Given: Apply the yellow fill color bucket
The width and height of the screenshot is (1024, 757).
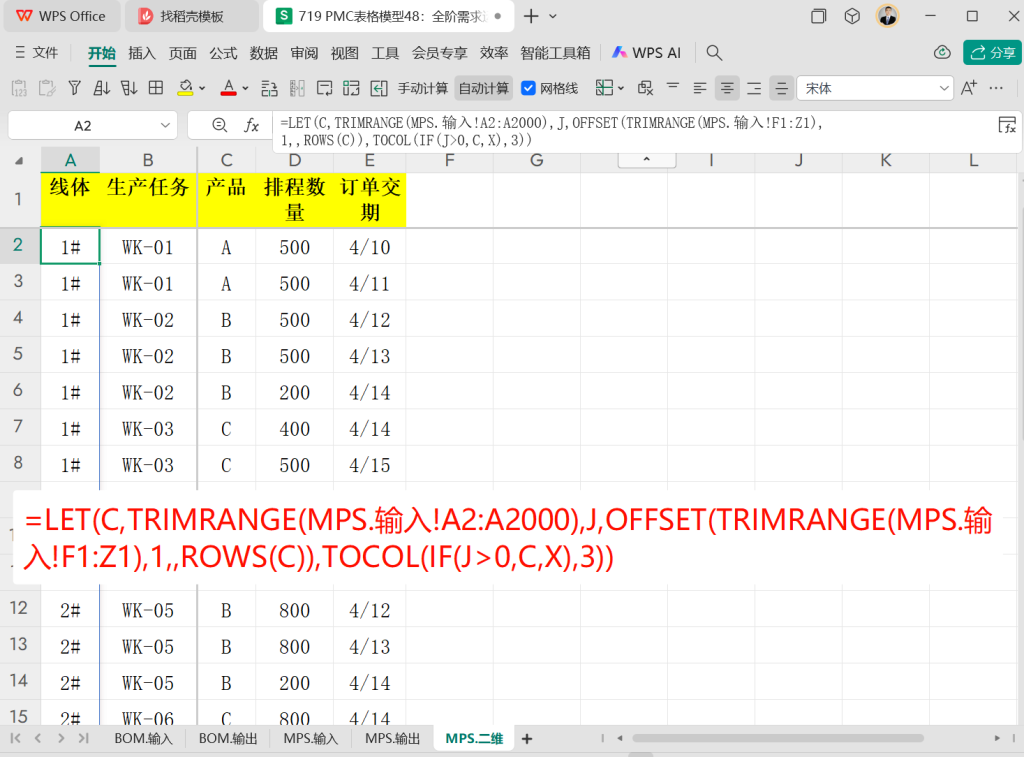Looking at the screenshot, I should (x=185, y=88).
